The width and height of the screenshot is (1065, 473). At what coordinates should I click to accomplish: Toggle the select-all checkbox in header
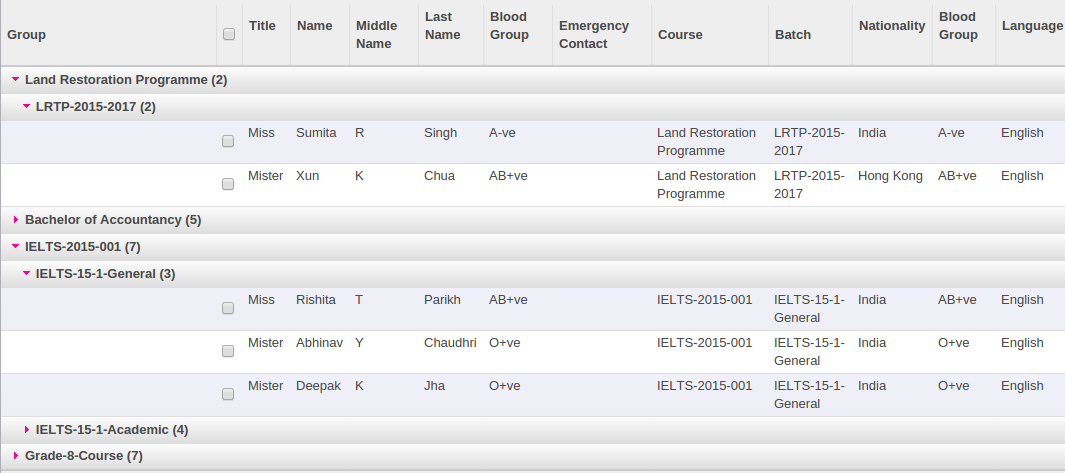229,34
